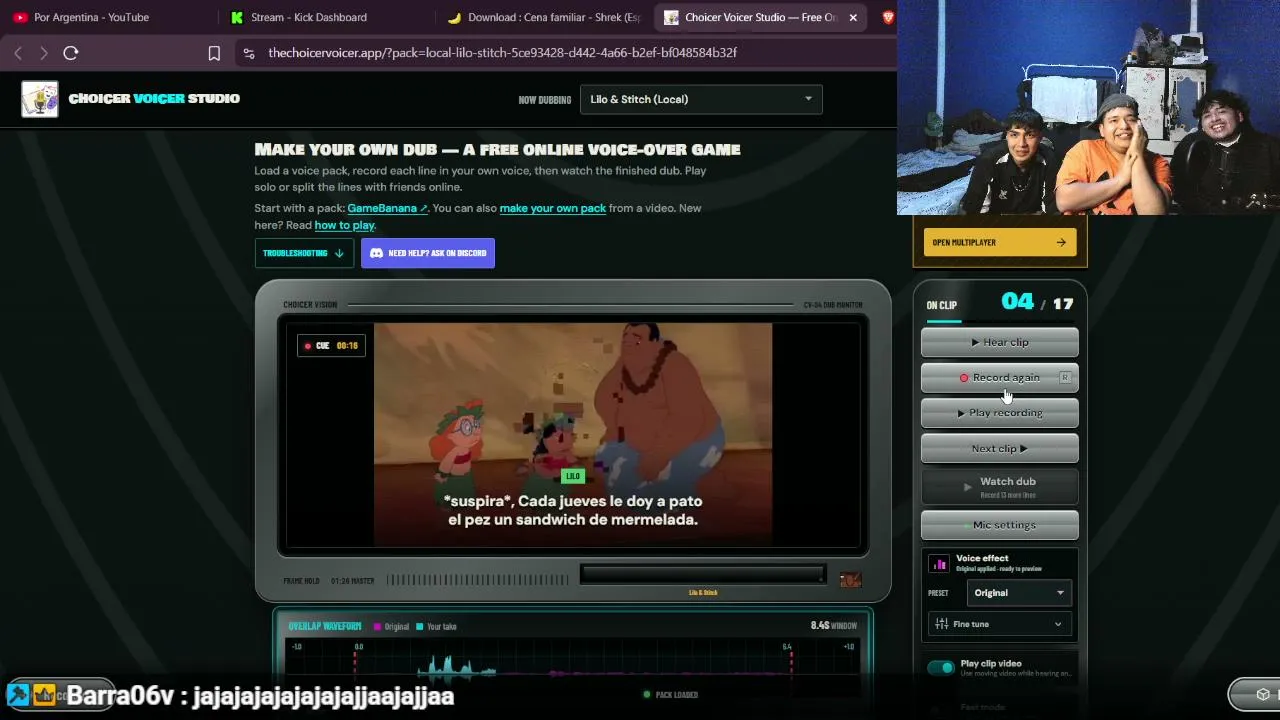Go to the Next clip

click(x=1000, y=449)
